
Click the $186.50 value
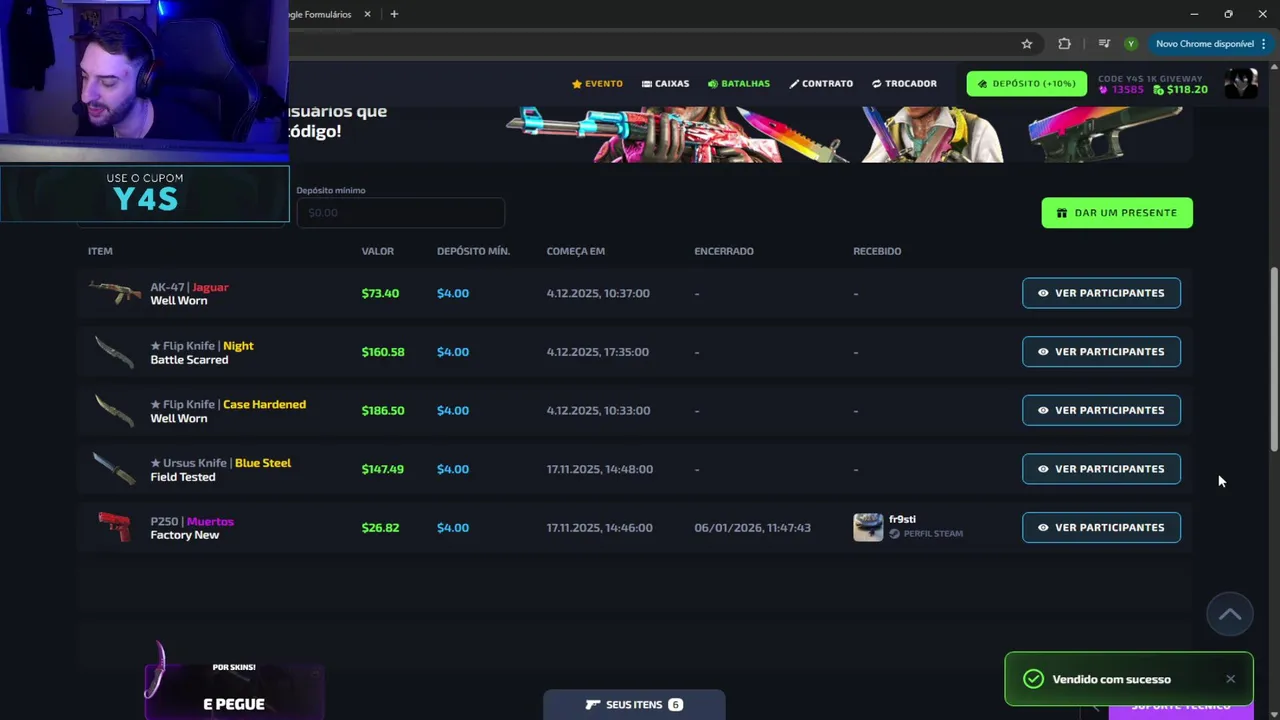383,410
